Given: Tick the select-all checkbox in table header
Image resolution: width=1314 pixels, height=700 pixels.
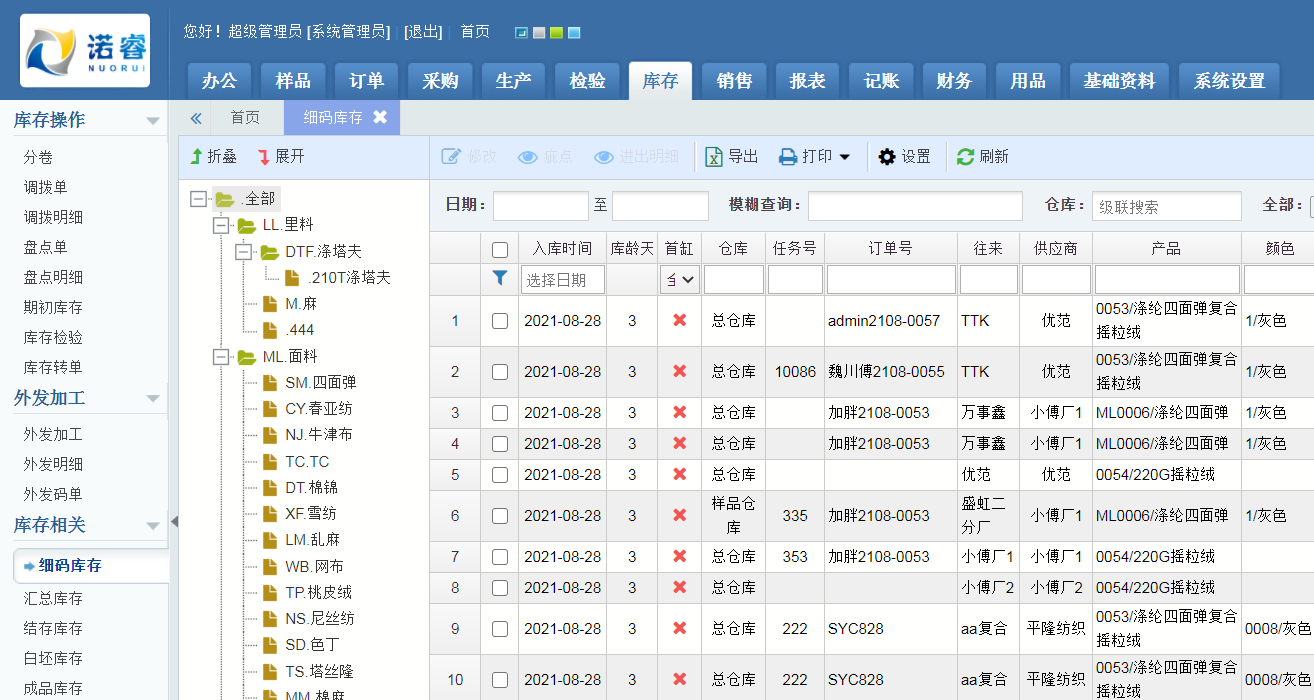Looking at the screenshot, I should coord(500,249).
